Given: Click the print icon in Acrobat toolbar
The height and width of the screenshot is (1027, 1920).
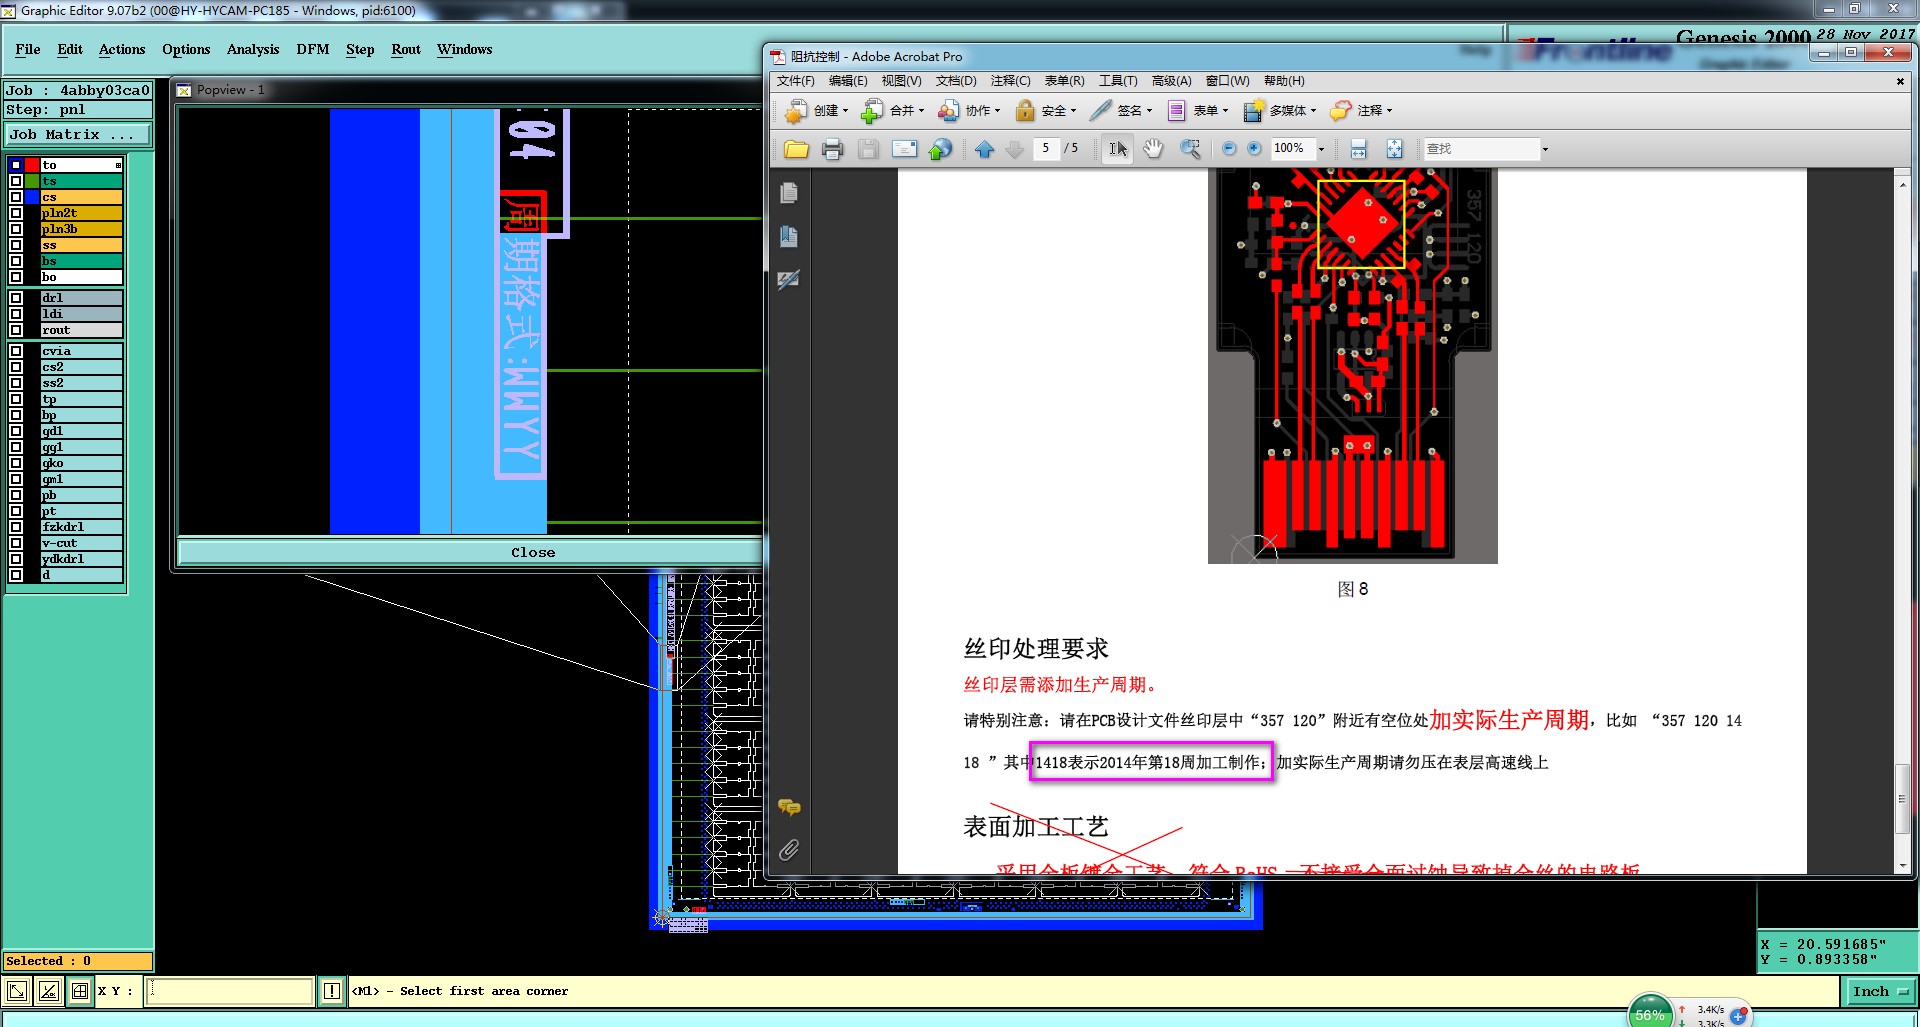Looking at the screenshot, I should click(832, 149).
